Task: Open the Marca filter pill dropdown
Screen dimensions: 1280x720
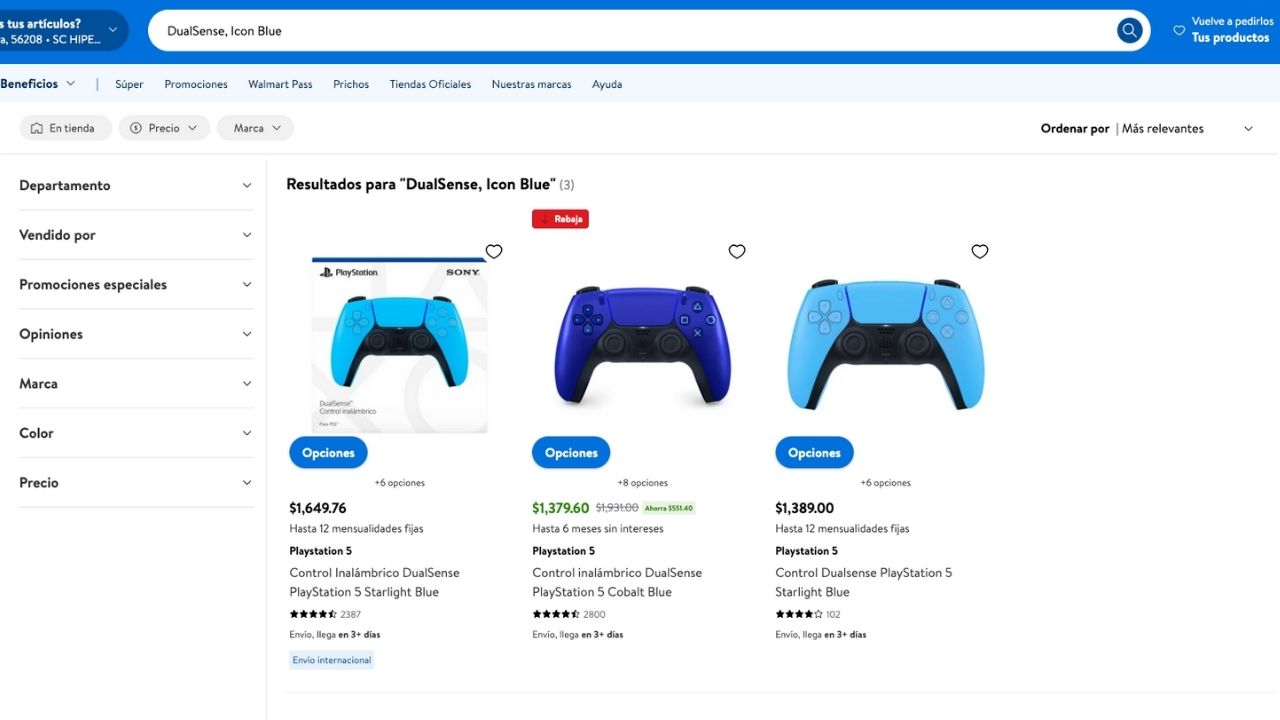Action: 255,128
